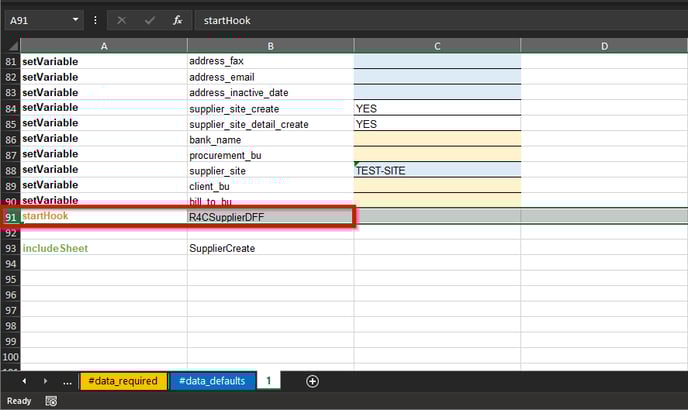Select column A header

coord(104,46)
